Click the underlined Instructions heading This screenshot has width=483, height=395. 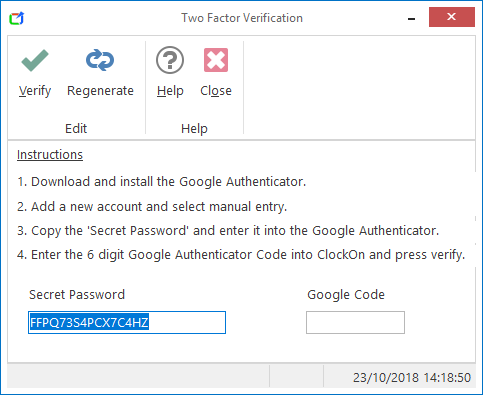click(x=50, y=155)
